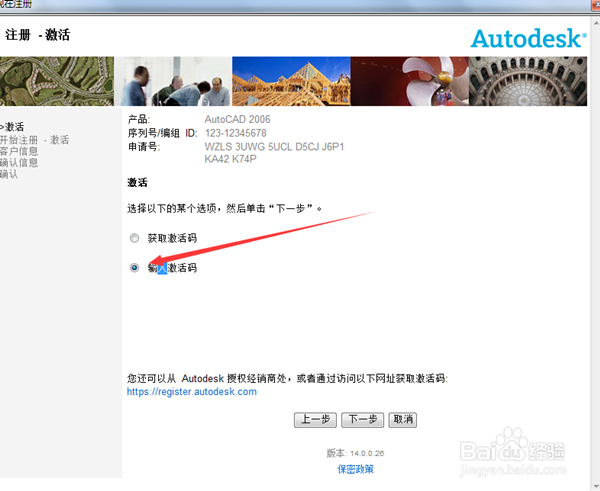Viewport: 600px width, 491px height.
Task: Select the 激活 step in sidebar
Action: 12,127
